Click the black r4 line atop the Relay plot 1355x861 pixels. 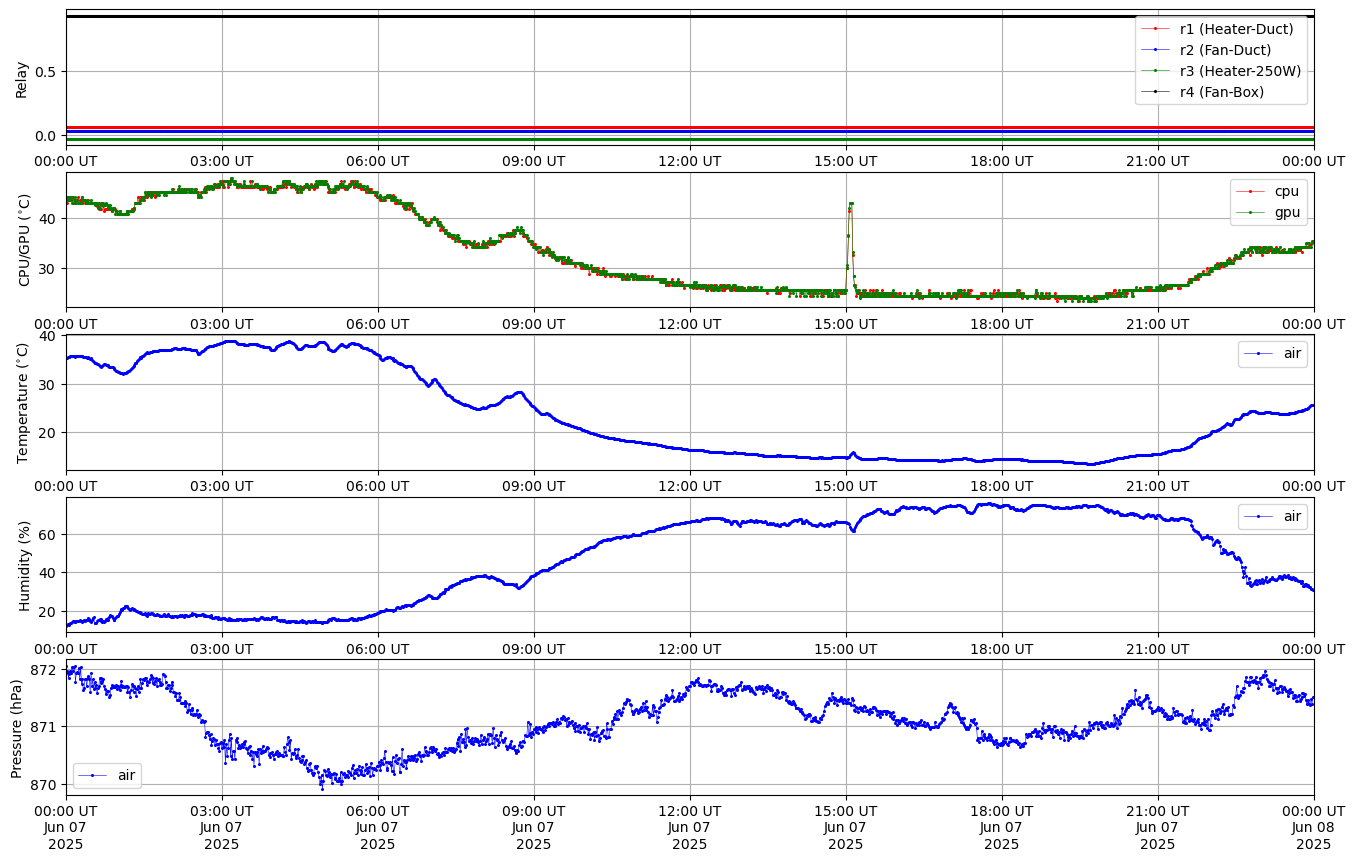coord(690,16)
